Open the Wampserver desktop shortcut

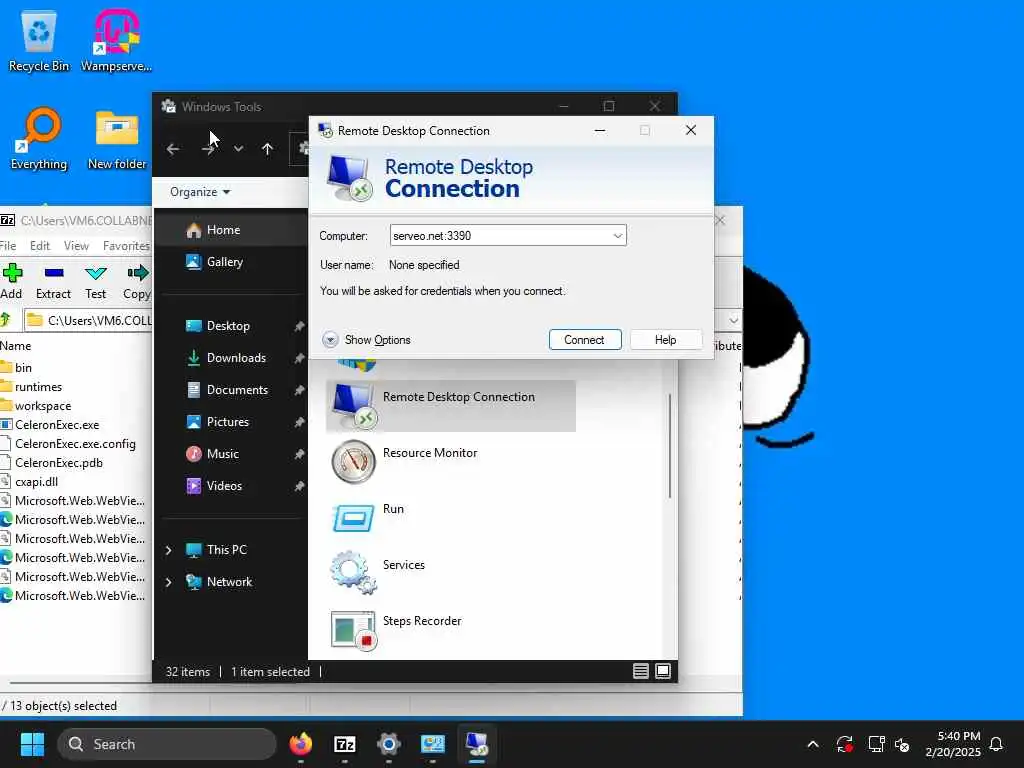click(116, 40)
